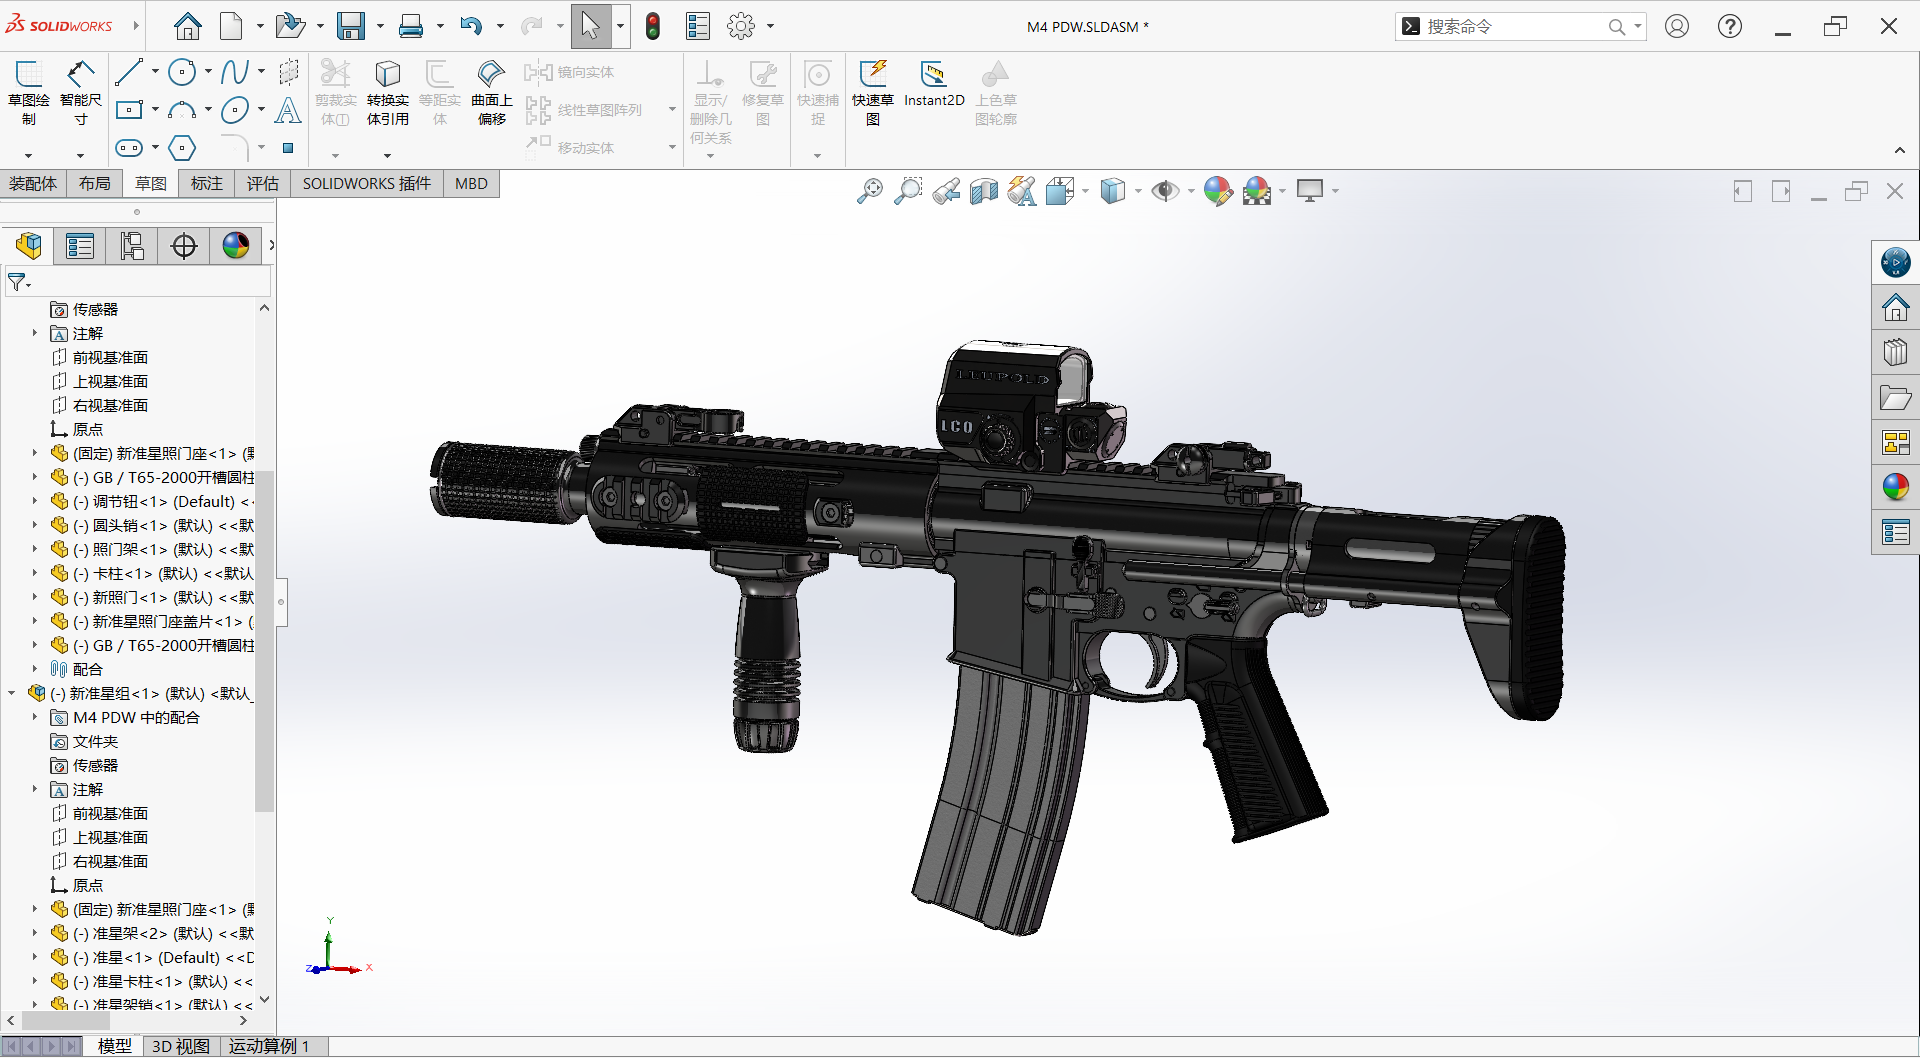The height and width of the screenshot is (1058, 1920).
Task: Click the feature tree filter icon
Action: [x=19, y=282]
